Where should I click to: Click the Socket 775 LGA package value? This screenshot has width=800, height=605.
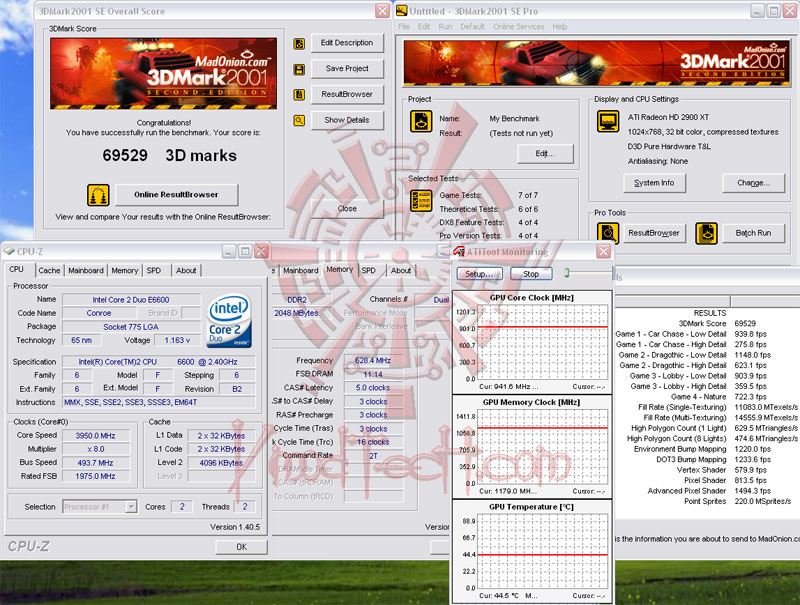click(x=131, y=327)
